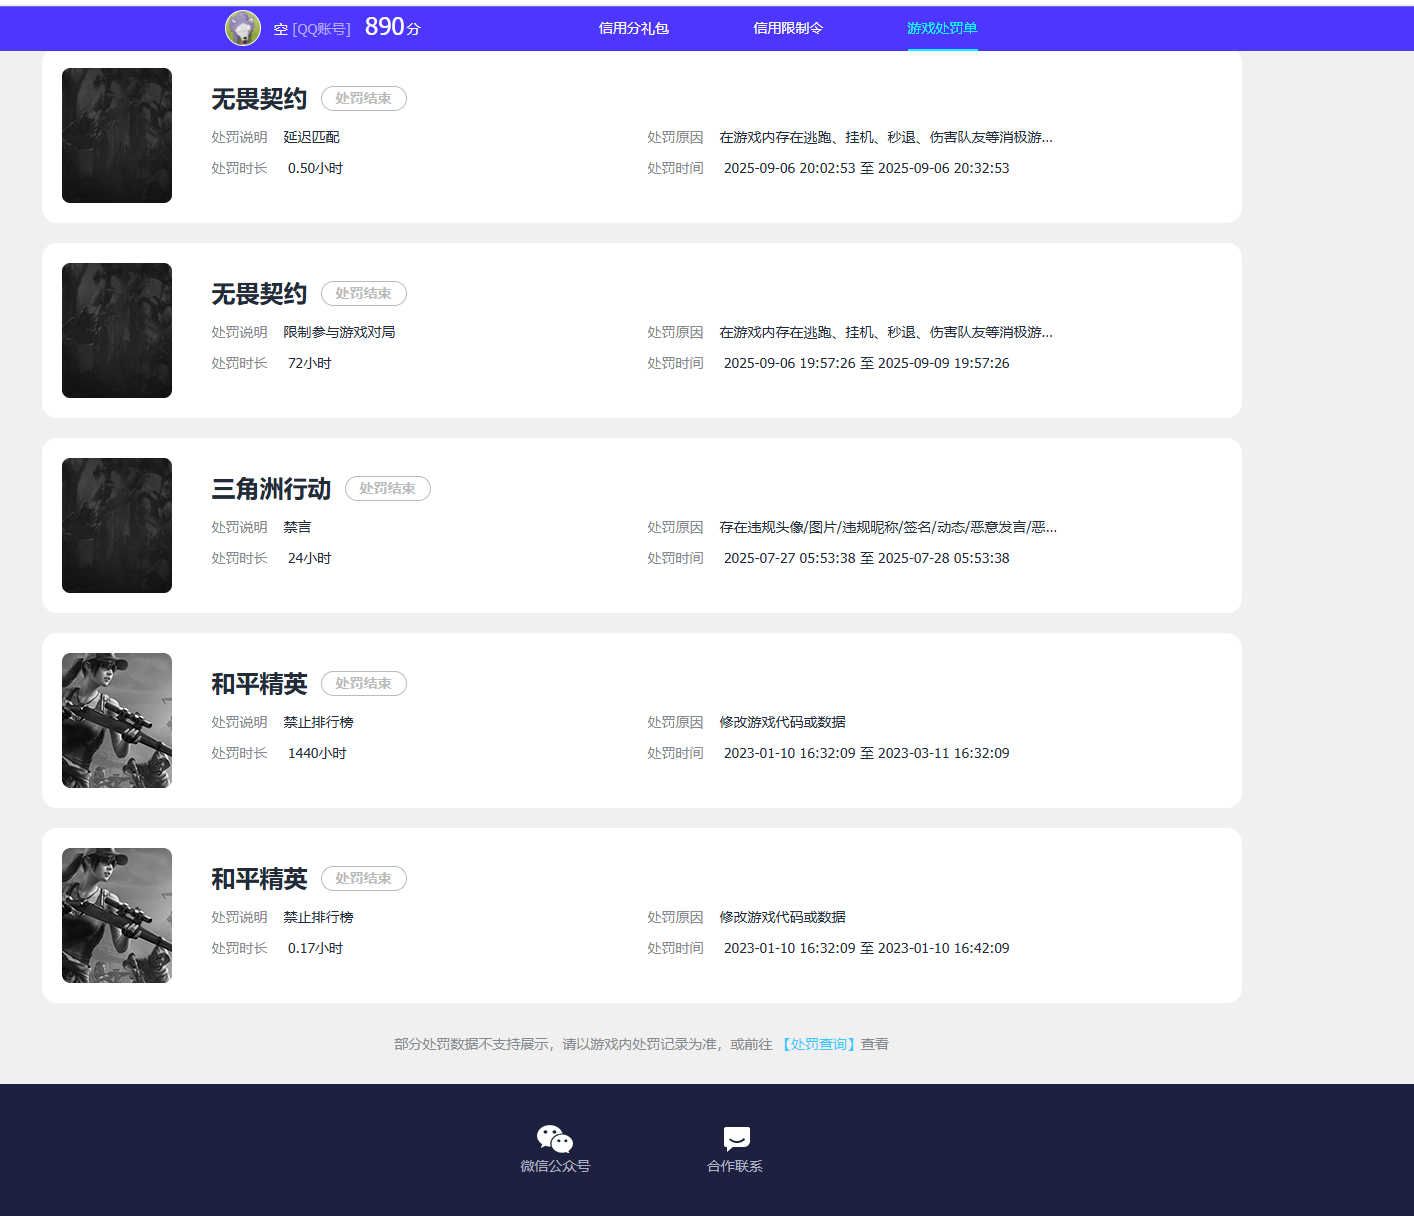The height and width of the screenshot is (1216, 1414).
Task: Select the 延迟匹配 penalty description
Action: coord(312,137)
